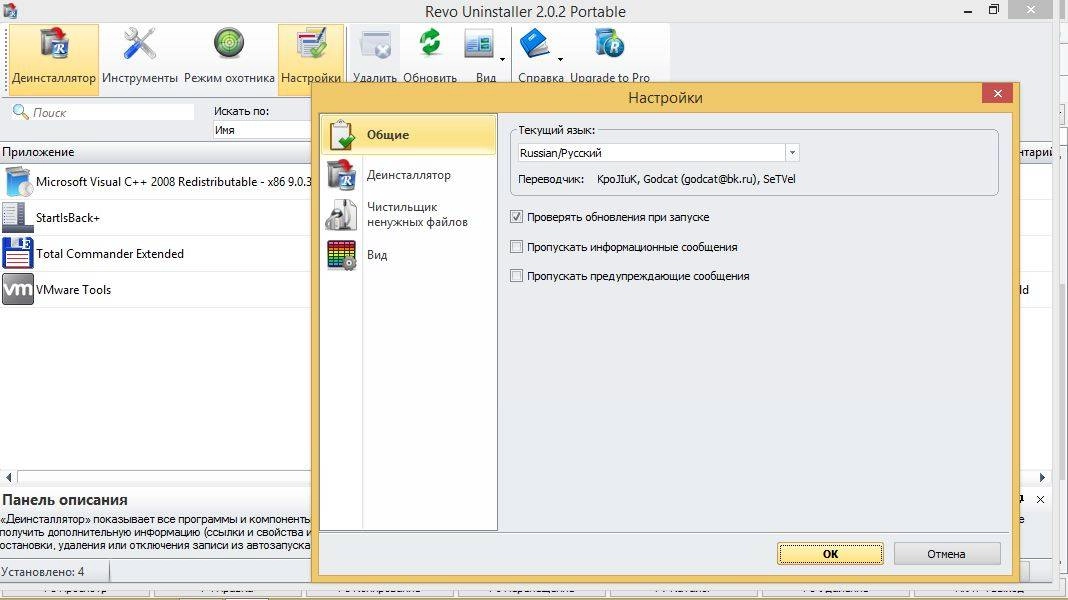Activate Режим охотника target icon
Screen dimensions: 1068x600
pyautogui.click(x=229, y=43)
